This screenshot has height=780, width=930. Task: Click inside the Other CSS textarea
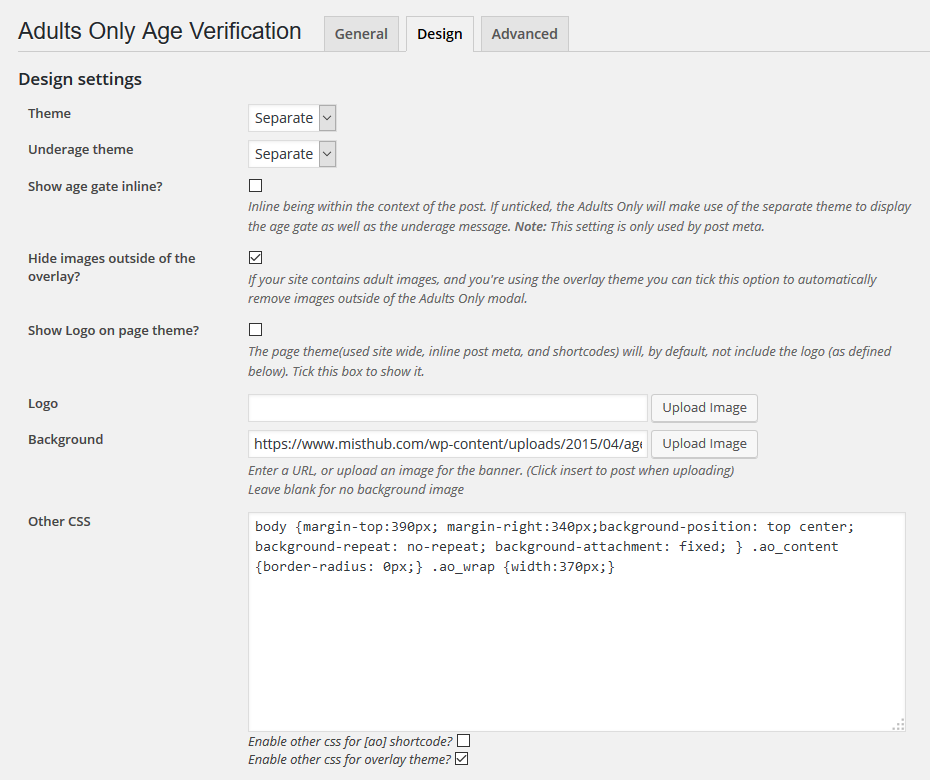point(577,622)
